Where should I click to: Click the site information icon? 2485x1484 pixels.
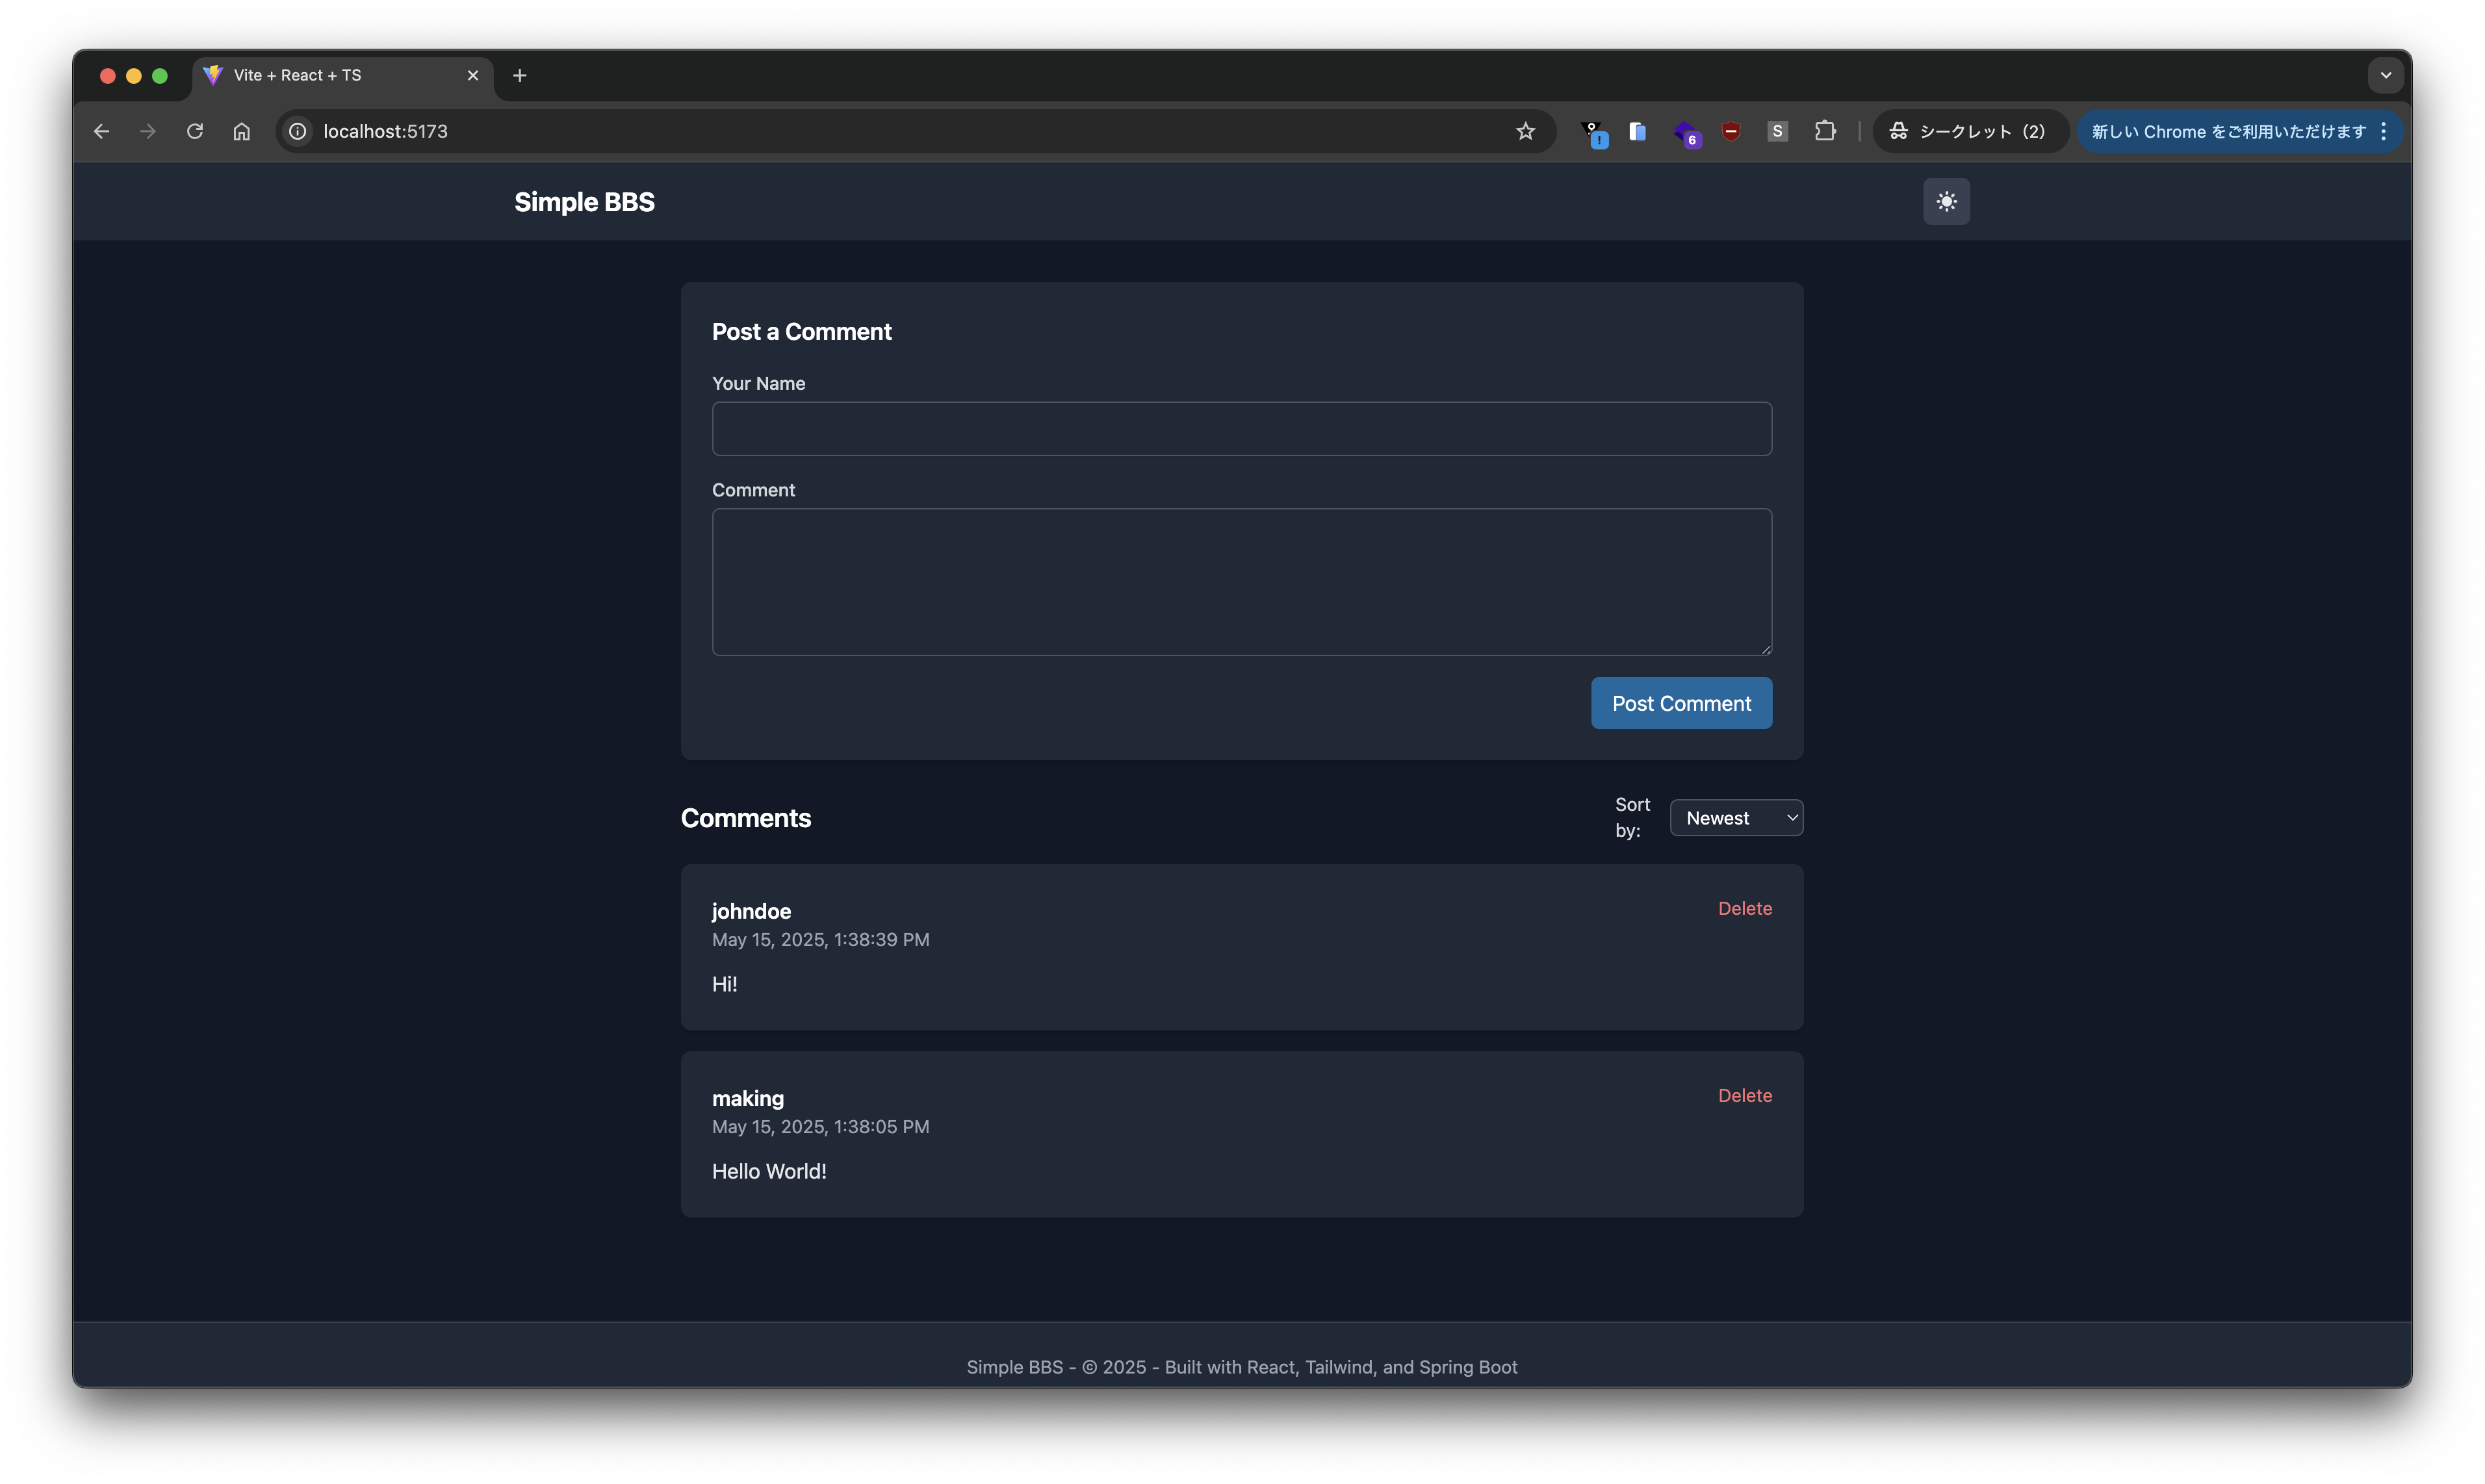(298, 131)
